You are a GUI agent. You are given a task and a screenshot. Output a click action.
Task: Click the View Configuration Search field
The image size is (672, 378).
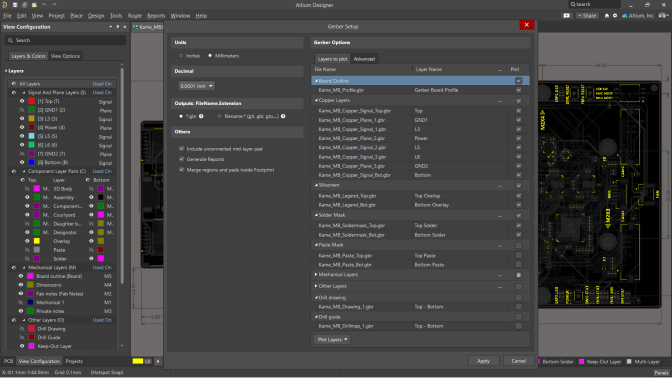[65, 40]
